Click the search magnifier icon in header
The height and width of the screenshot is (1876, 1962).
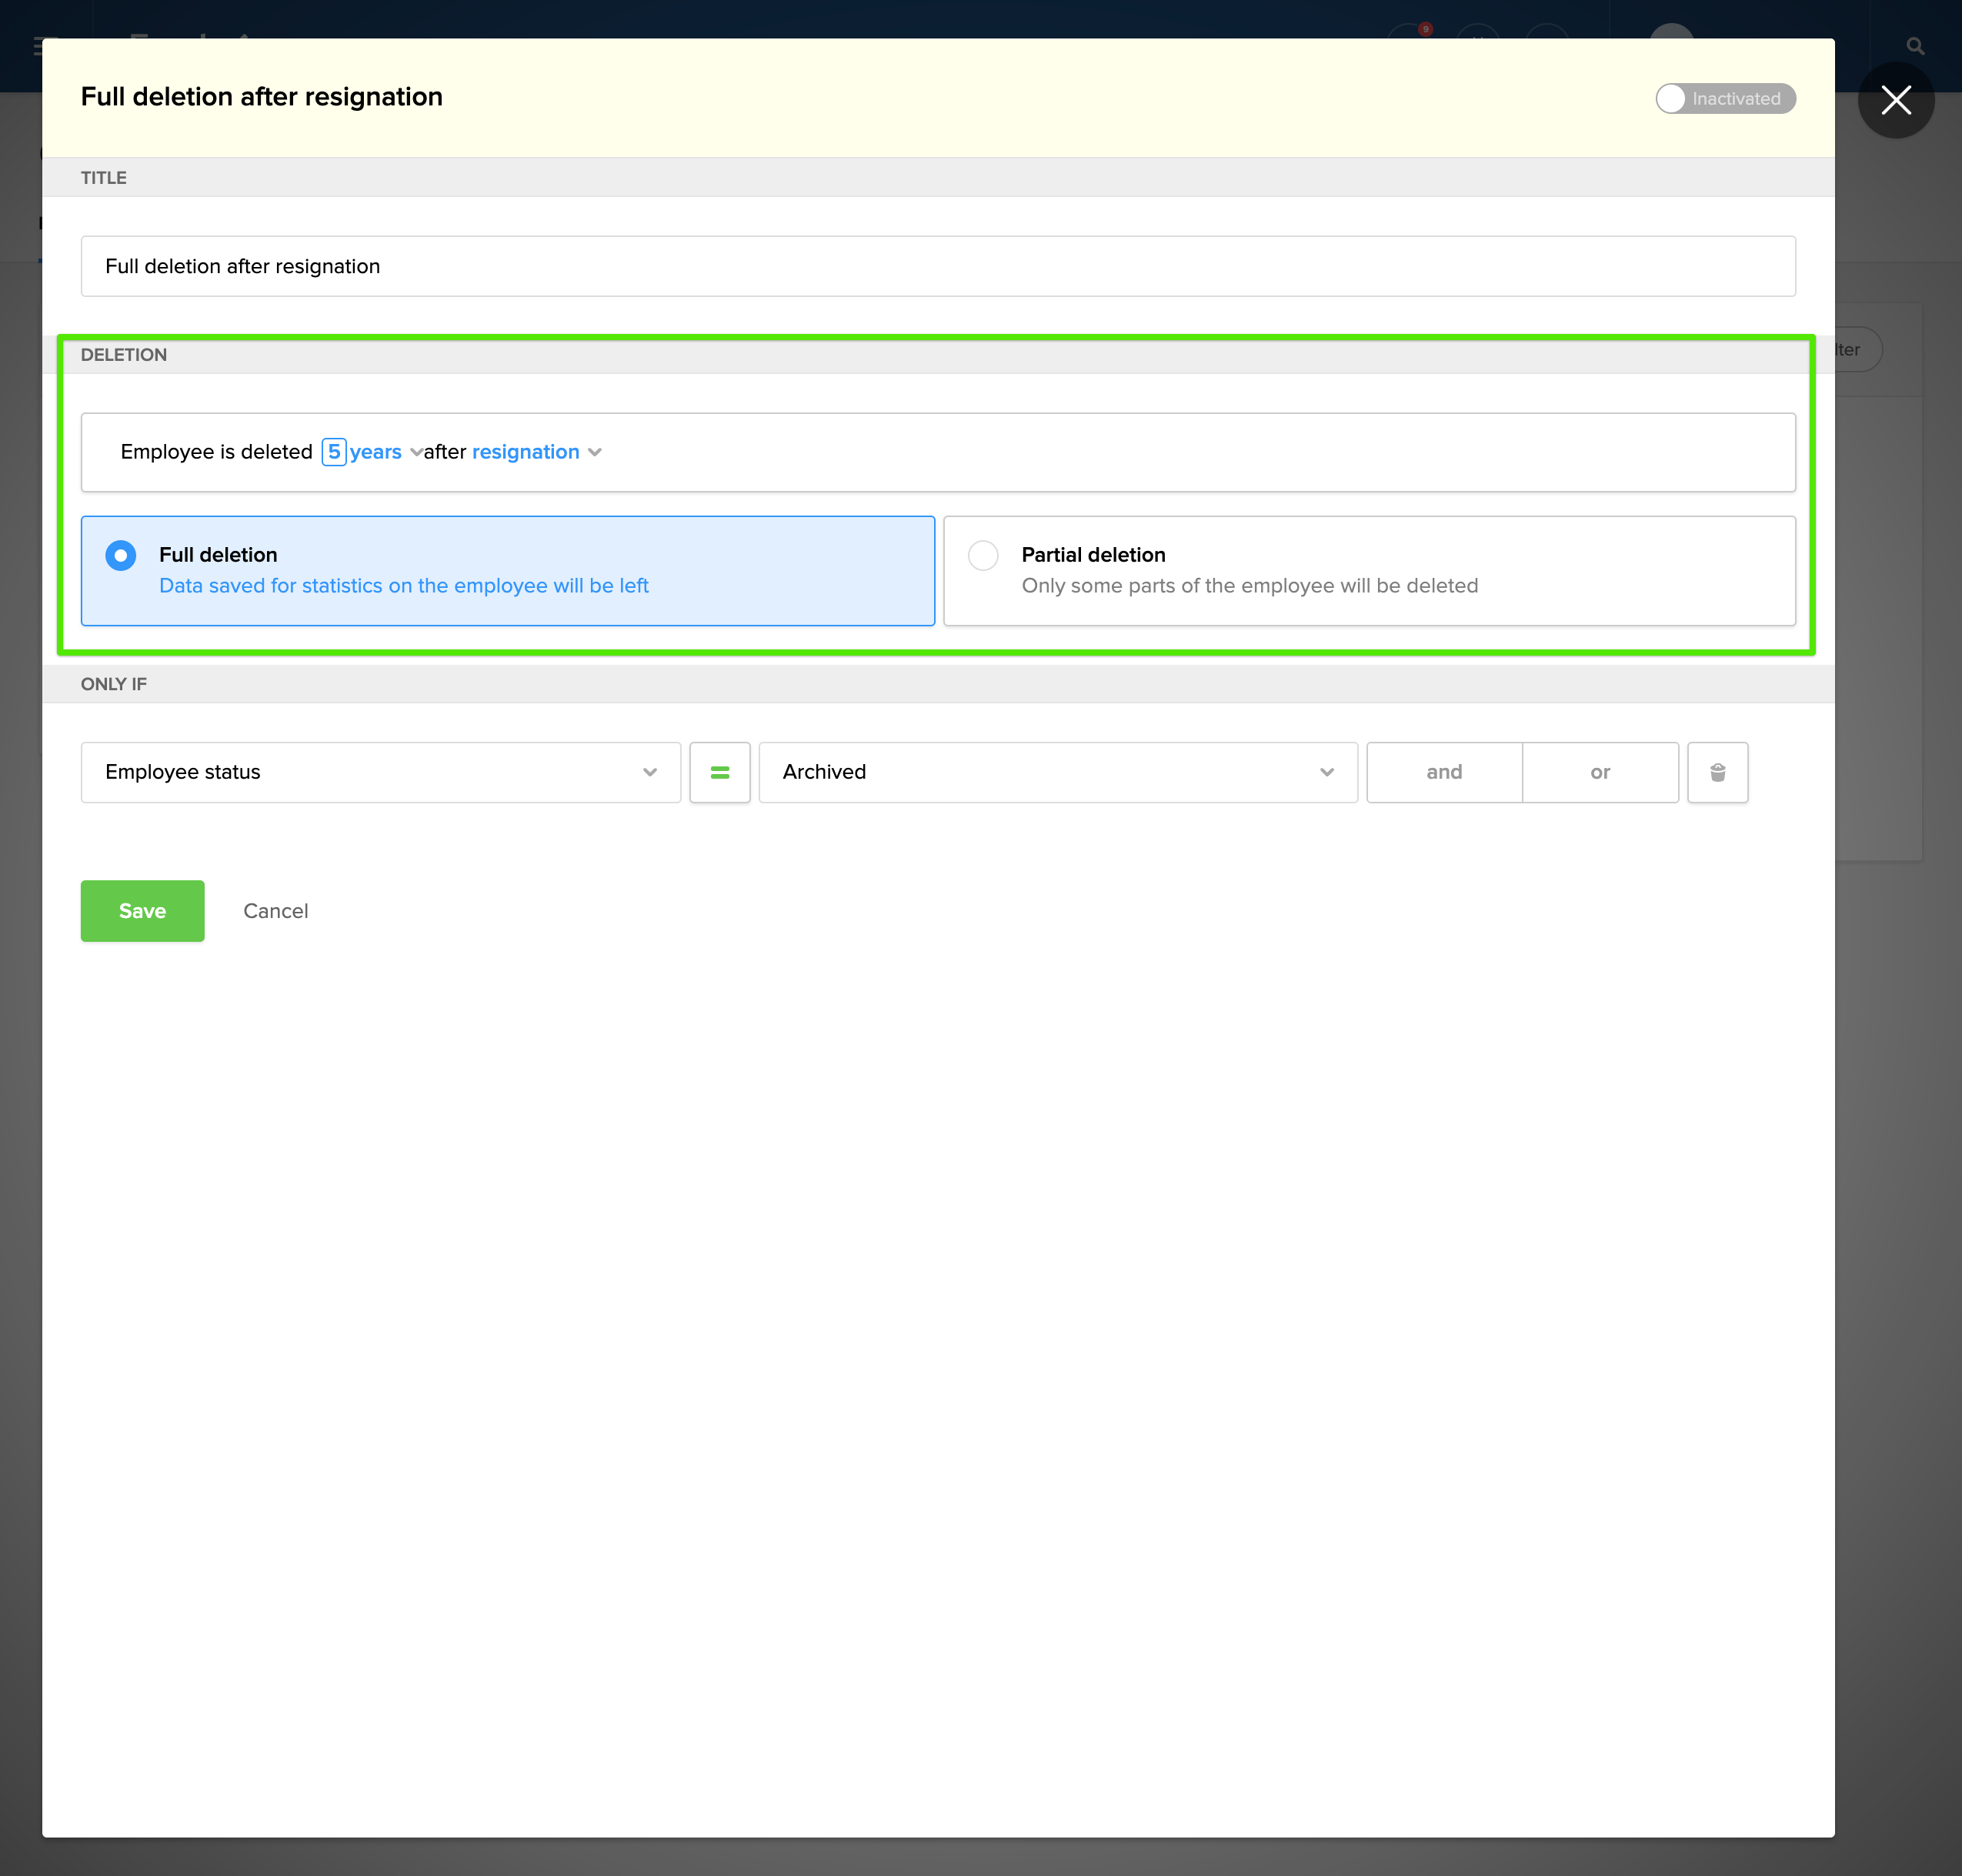(1914, 46)
